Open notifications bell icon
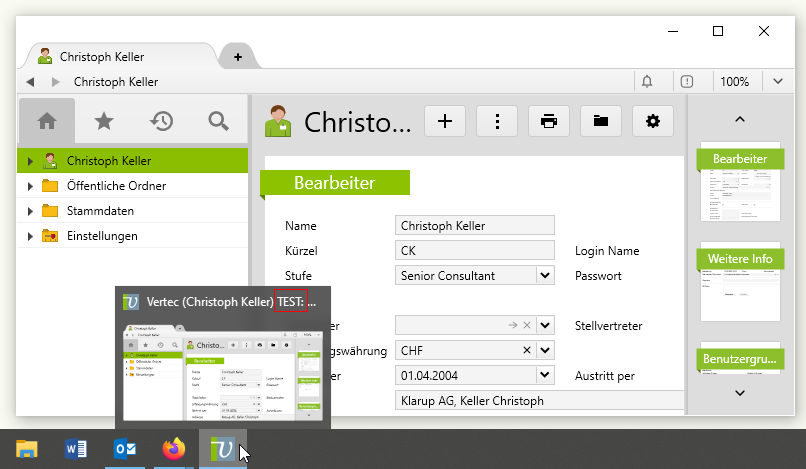The height and width of the screenshot is (469, 806). click(647, 82)
